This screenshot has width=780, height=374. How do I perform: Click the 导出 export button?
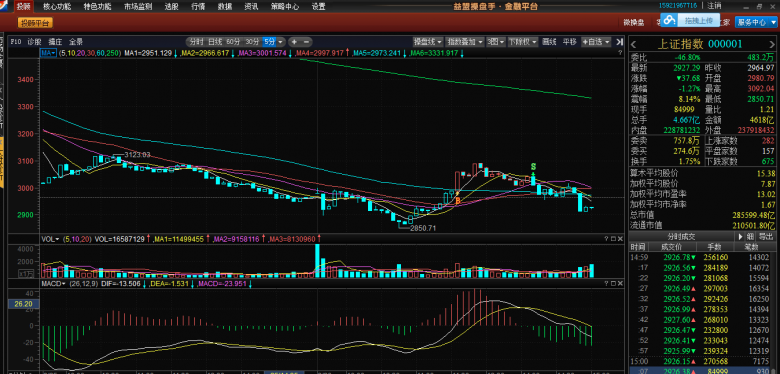click(766, 236)
